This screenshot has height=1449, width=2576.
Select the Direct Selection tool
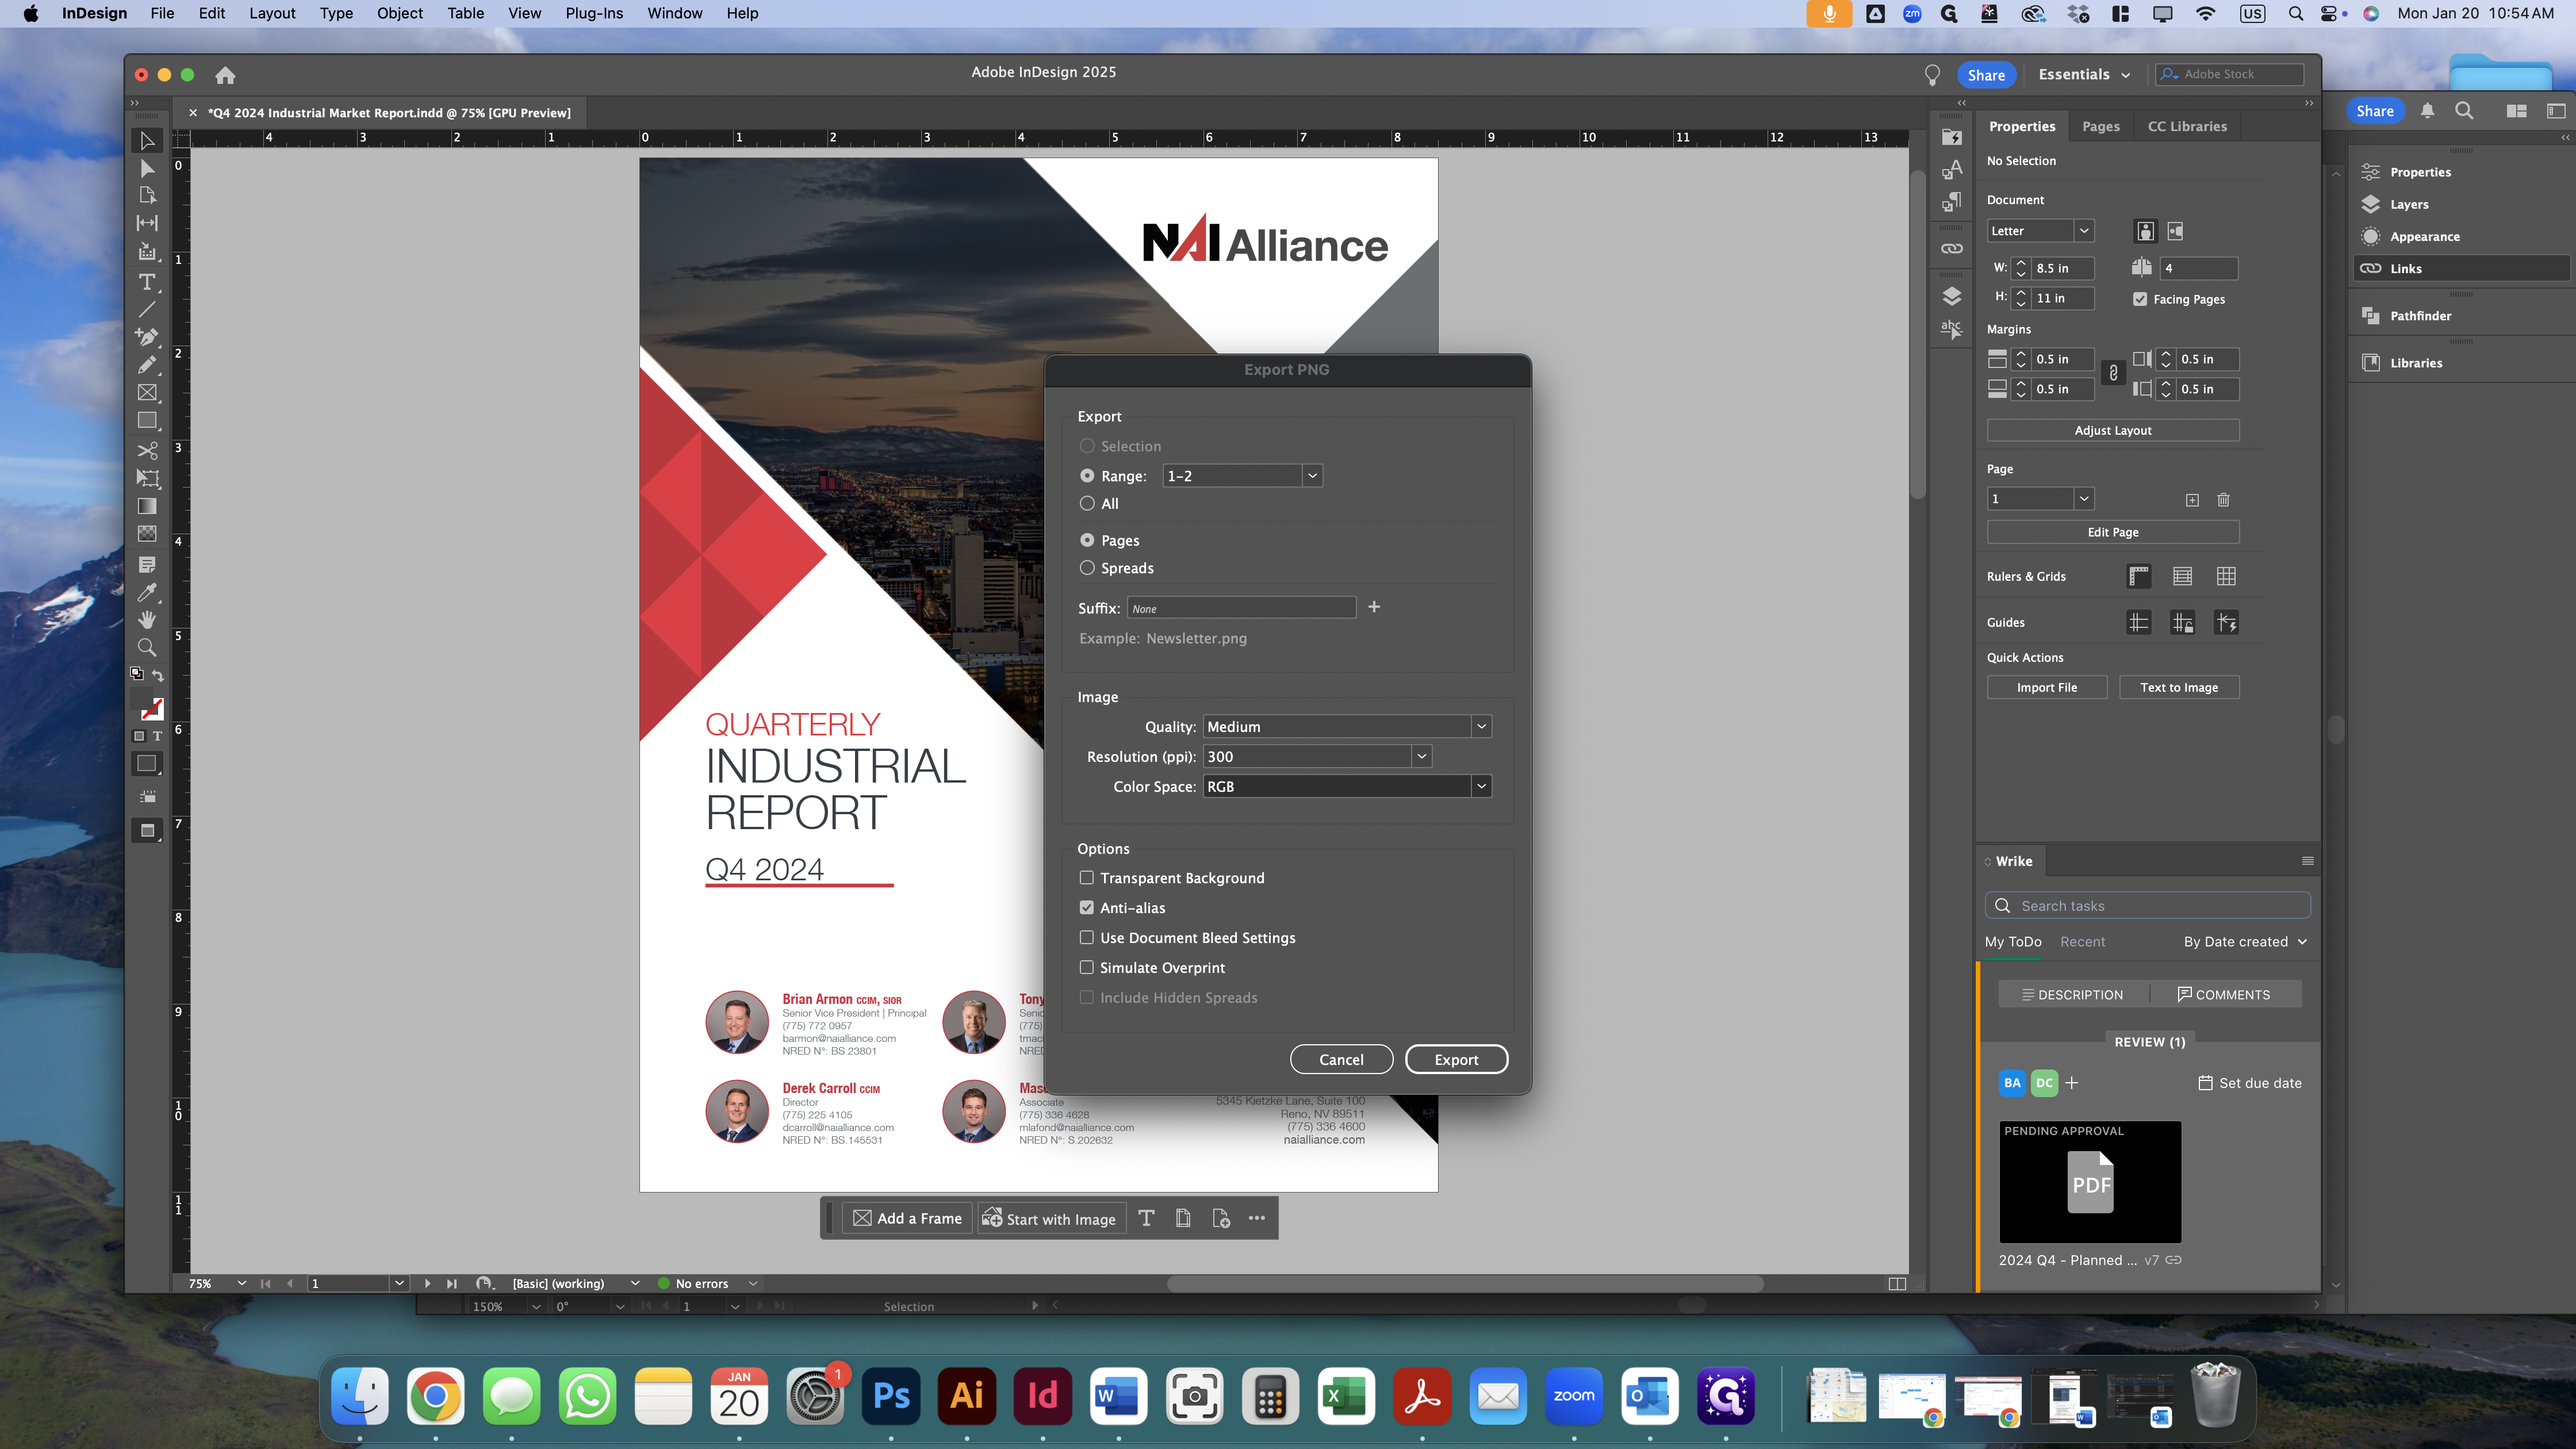tap(147, 168)
